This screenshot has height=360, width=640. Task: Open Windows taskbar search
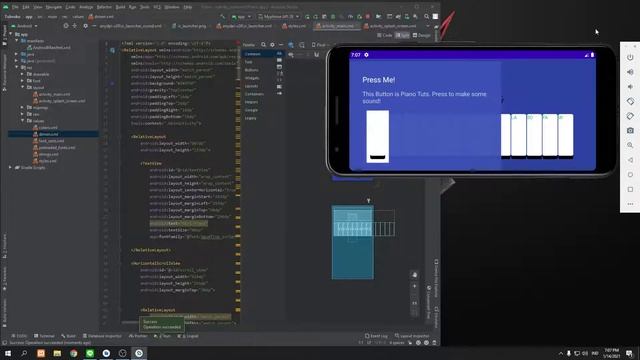pos(24,353)
